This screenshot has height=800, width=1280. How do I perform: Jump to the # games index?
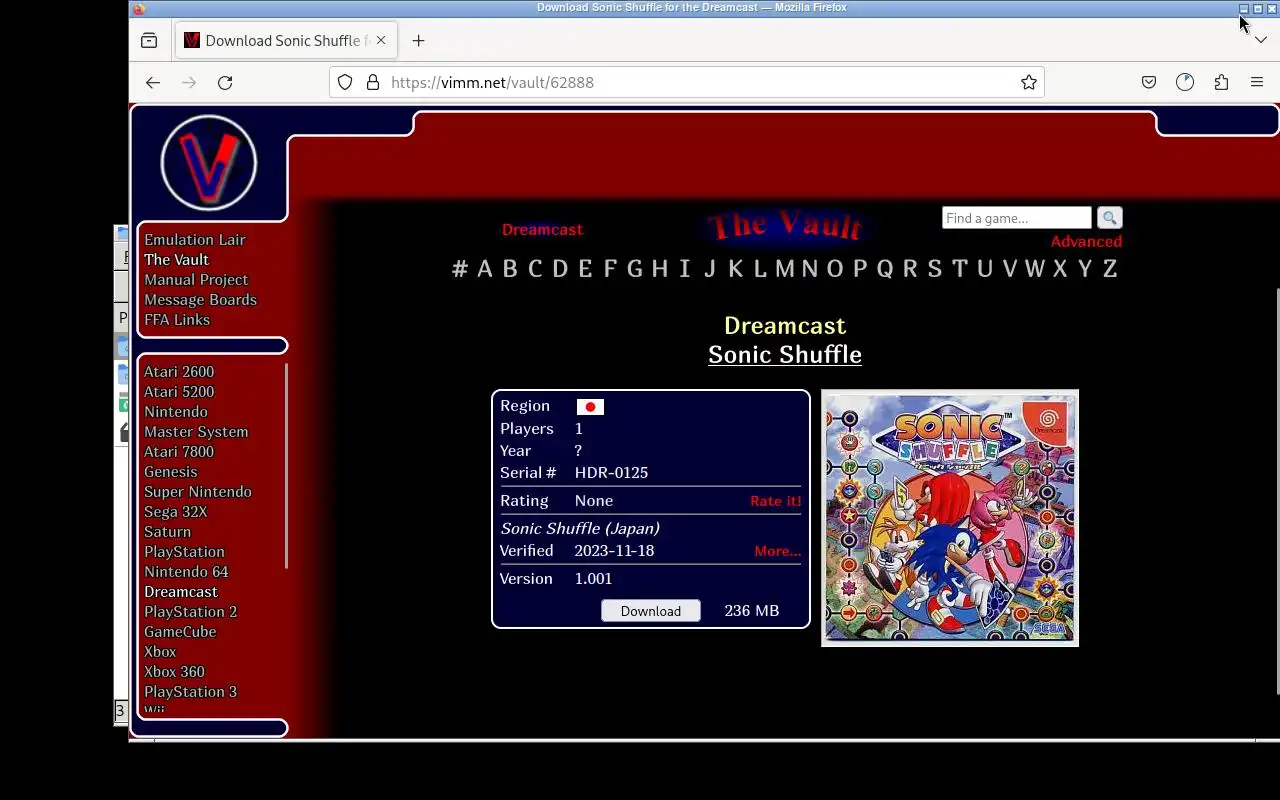pyautogui.click(x=460, y=268)
